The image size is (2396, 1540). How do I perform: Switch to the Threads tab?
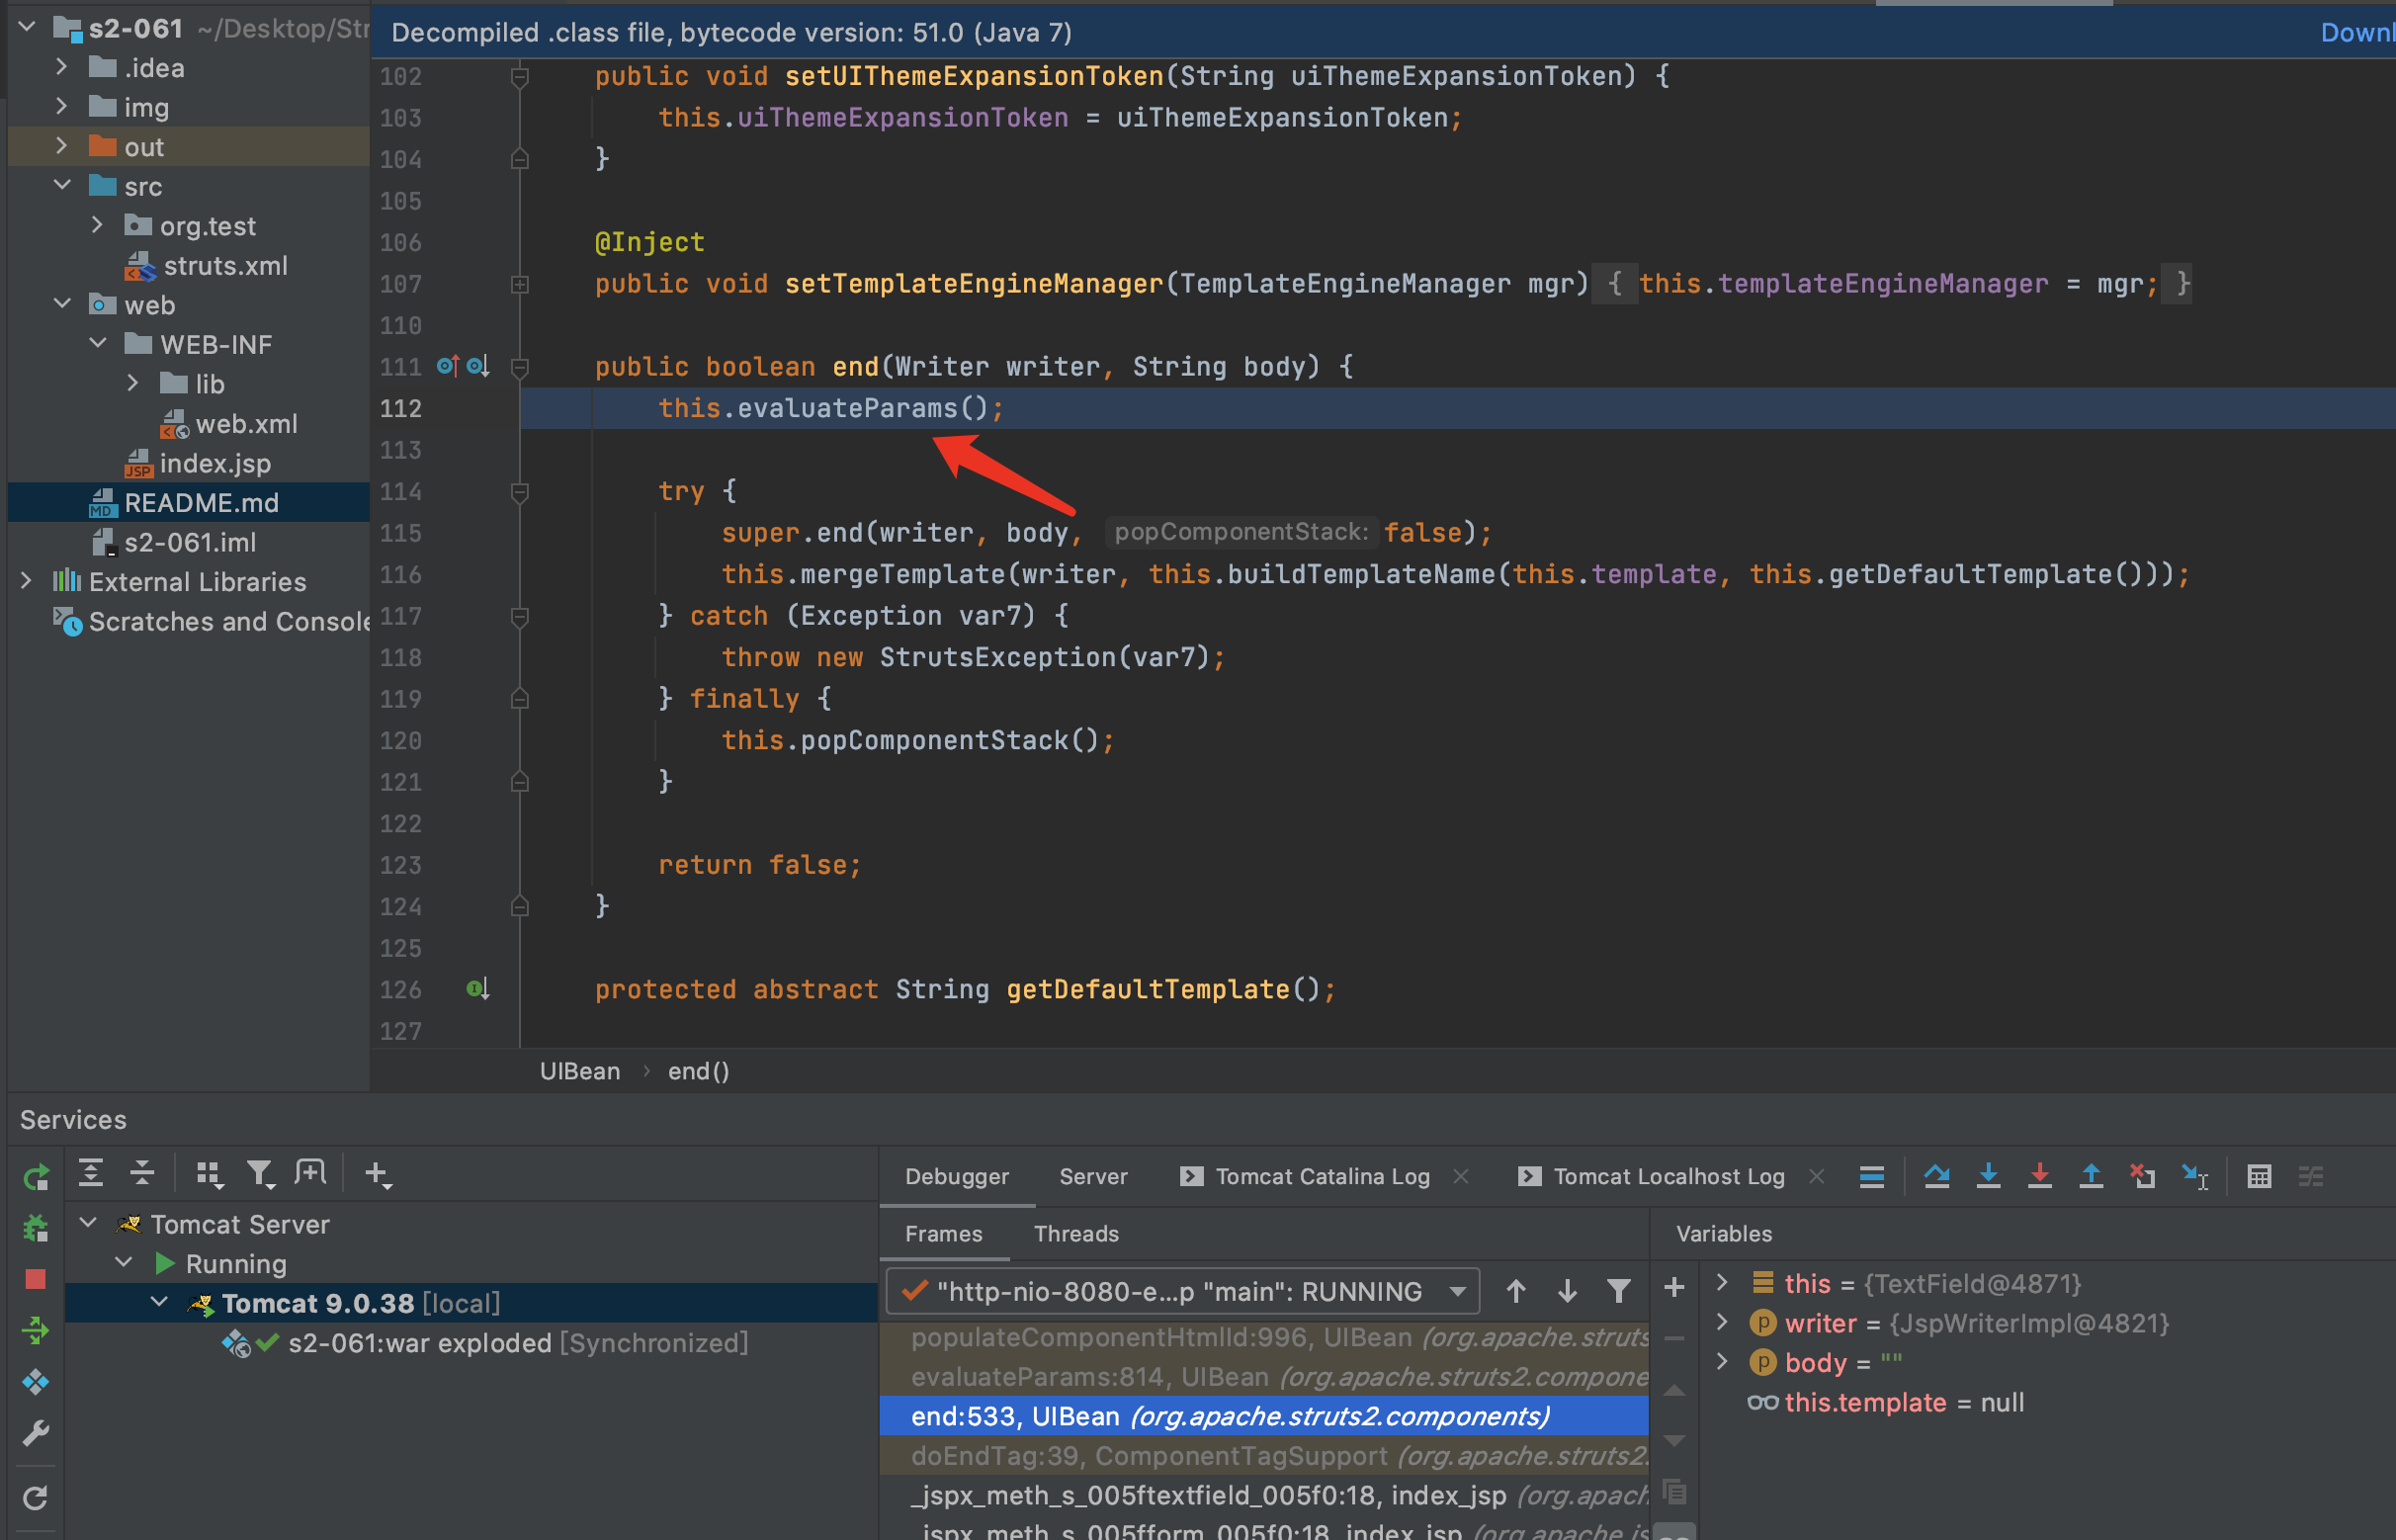pyautogui.click(x=1076, y=1234)
